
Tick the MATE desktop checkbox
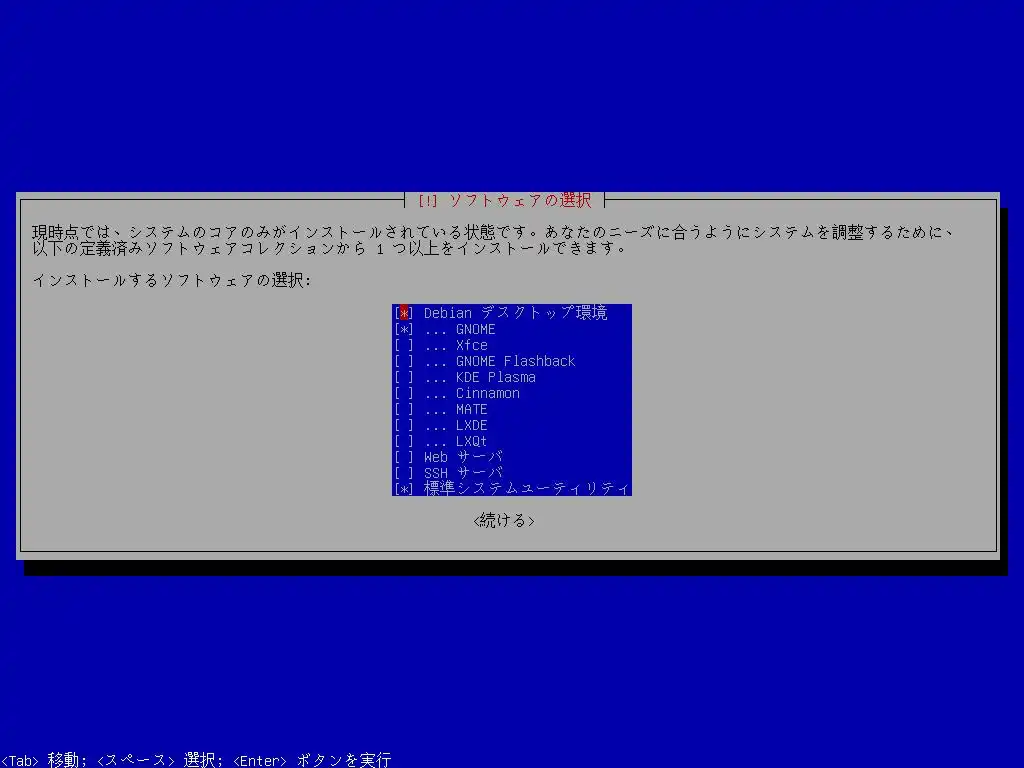click(404, 409)
